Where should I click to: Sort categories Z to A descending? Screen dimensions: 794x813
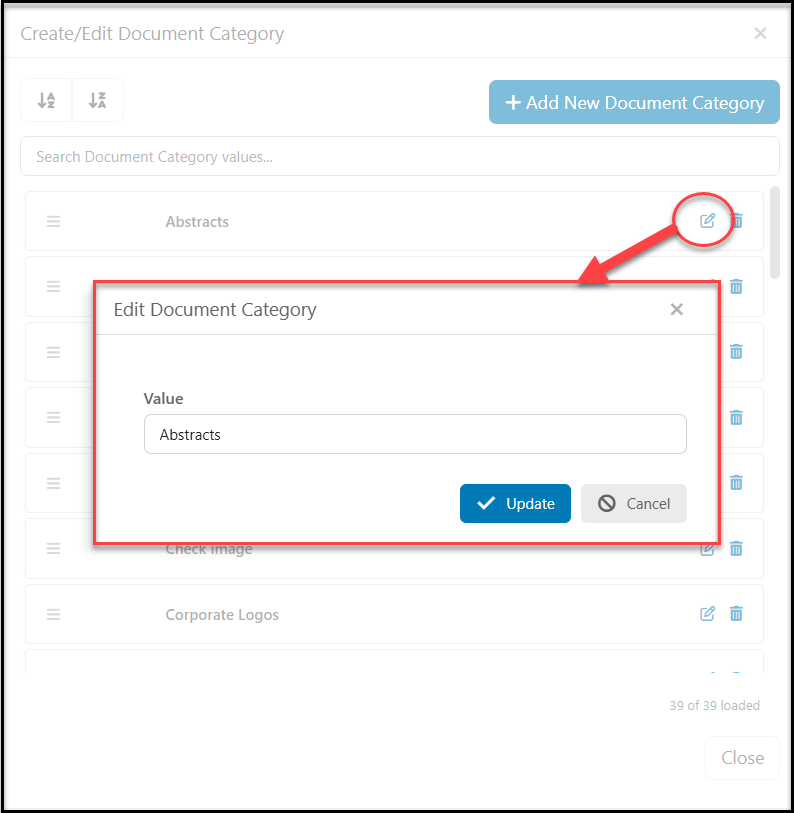pos(97,100)
